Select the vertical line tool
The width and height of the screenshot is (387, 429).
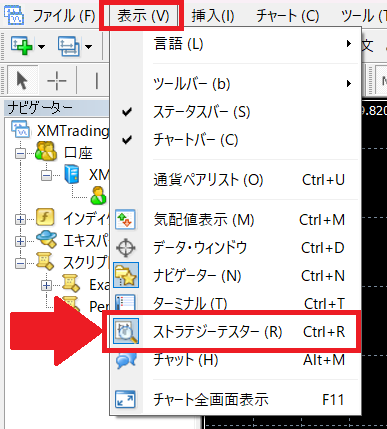click(97, 81)
